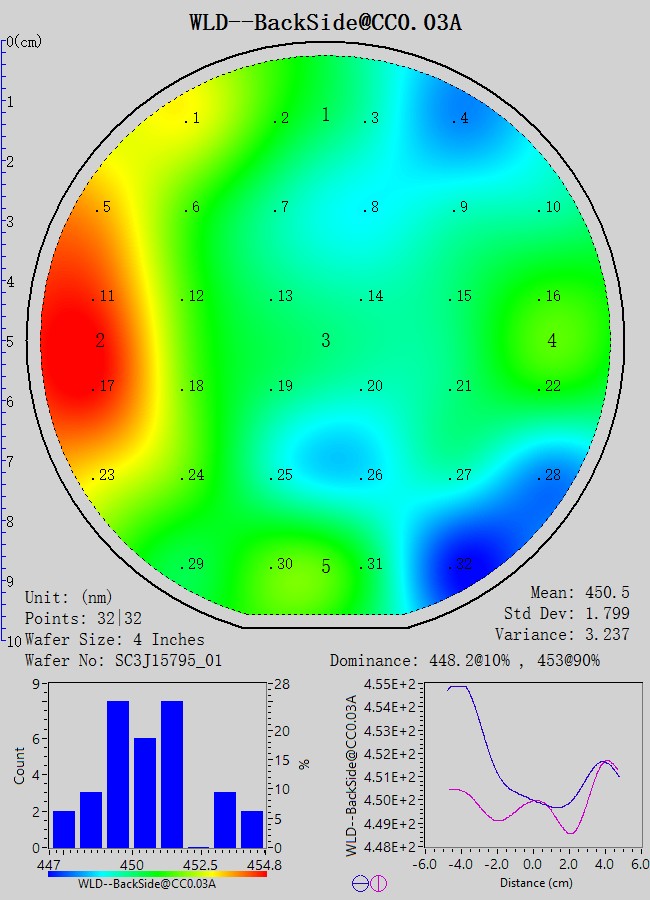Click the Dominance percentile readout line
The image size is (650, 900).
[465, 661]
